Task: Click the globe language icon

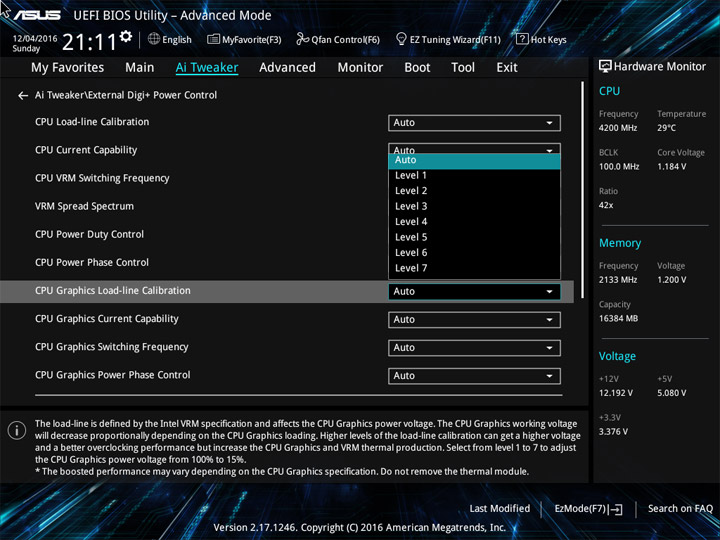Action: tap(154, 39)
